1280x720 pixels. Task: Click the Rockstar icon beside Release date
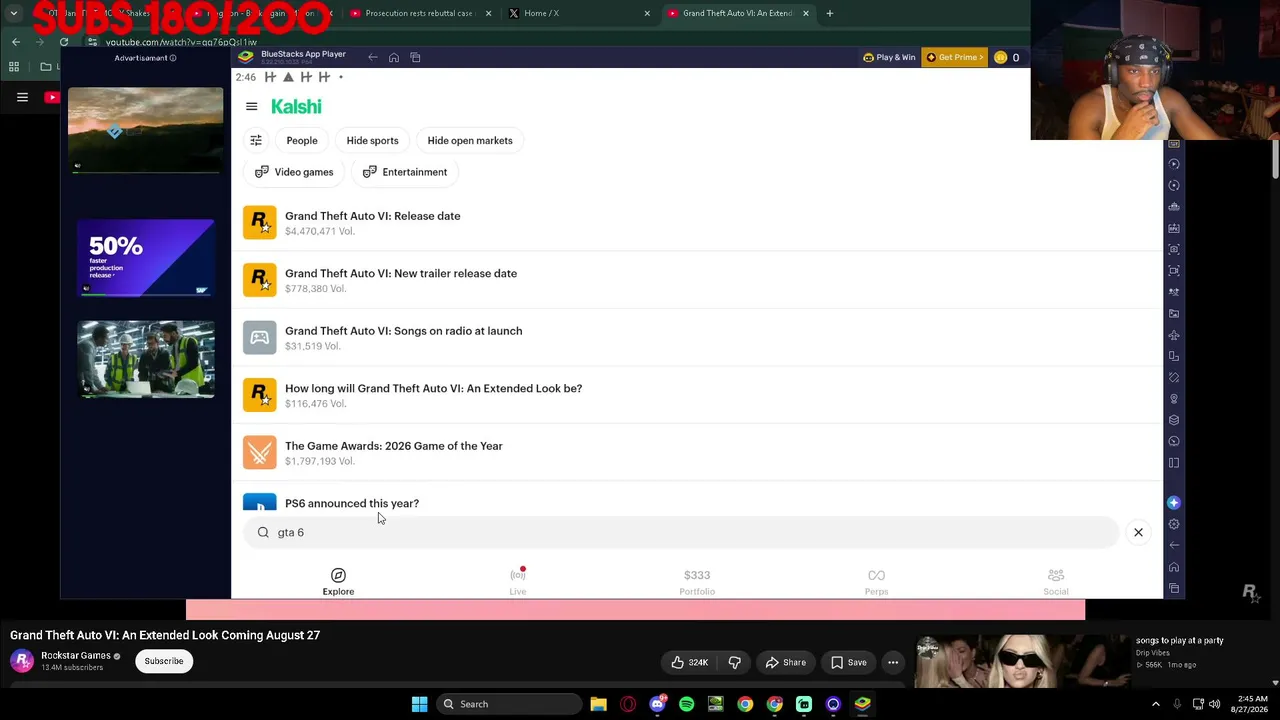259,222
